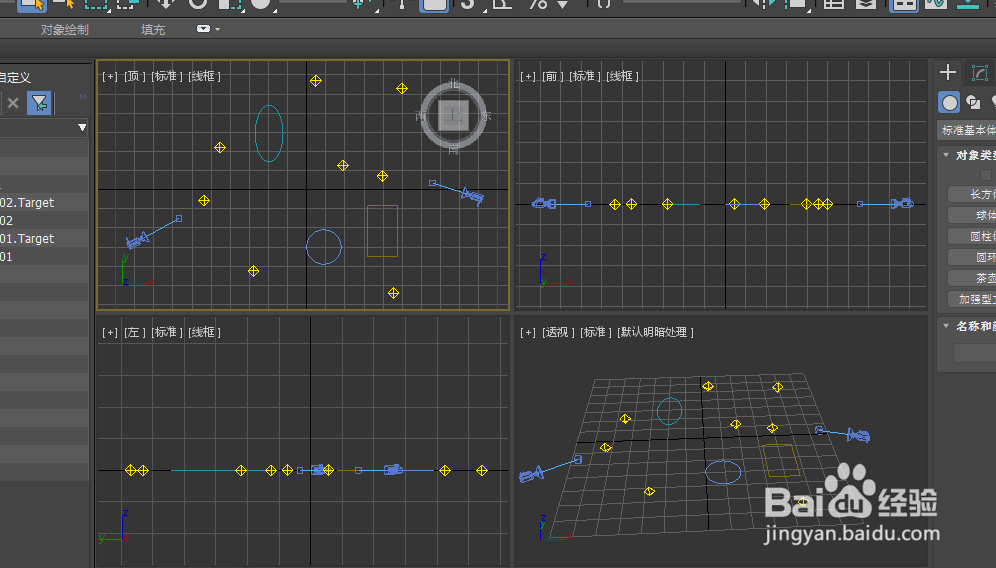Open the Layer Explorer icon
The height and width of the screenshot is (568, 996).
(866, 4)
